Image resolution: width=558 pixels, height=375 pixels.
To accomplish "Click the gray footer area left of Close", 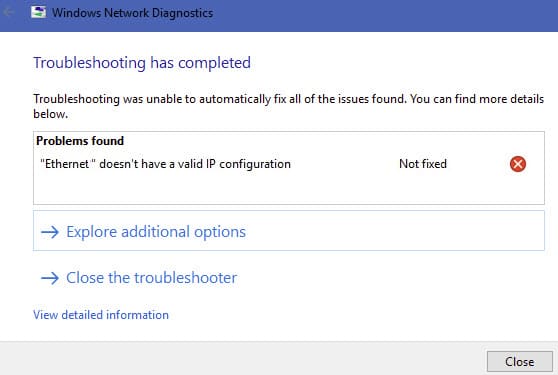I will pyautogui.click(x=242, y=359).
